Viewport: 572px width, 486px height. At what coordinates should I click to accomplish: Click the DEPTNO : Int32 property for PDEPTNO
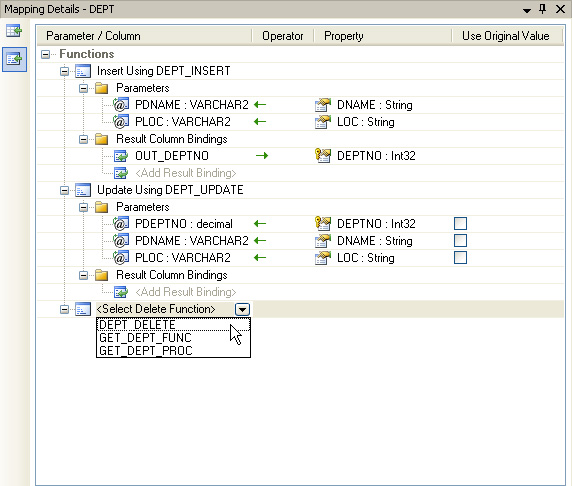(376, 224)
